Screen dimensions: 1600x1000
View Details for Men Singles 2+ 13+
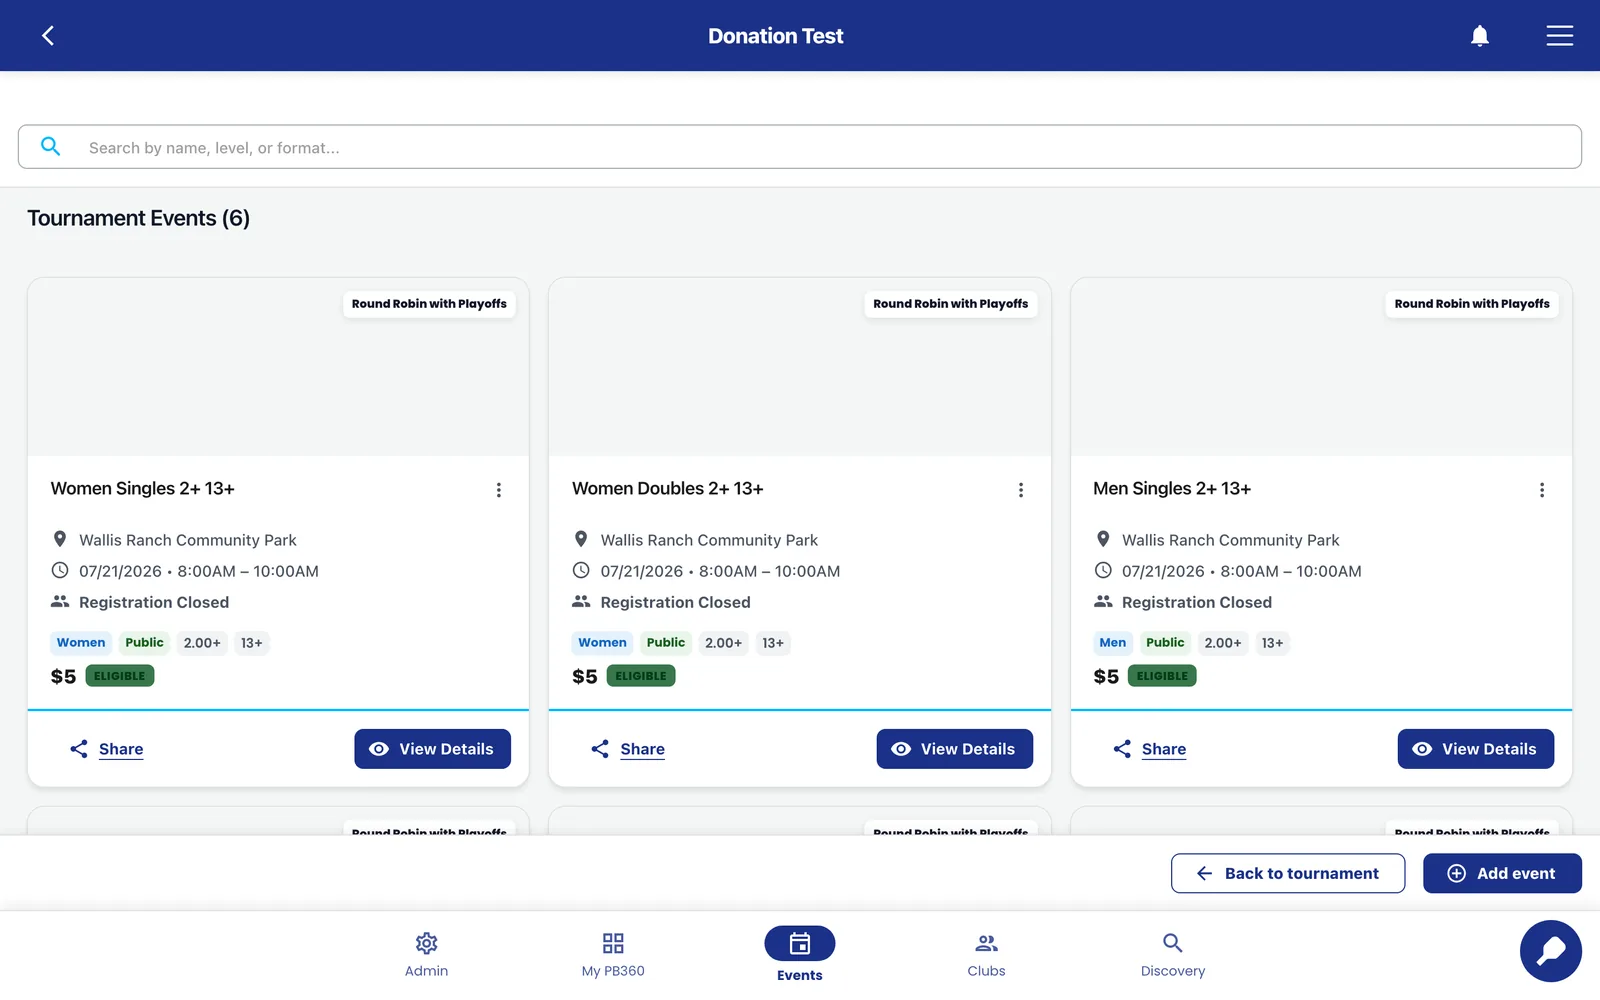pos(1475,749)
